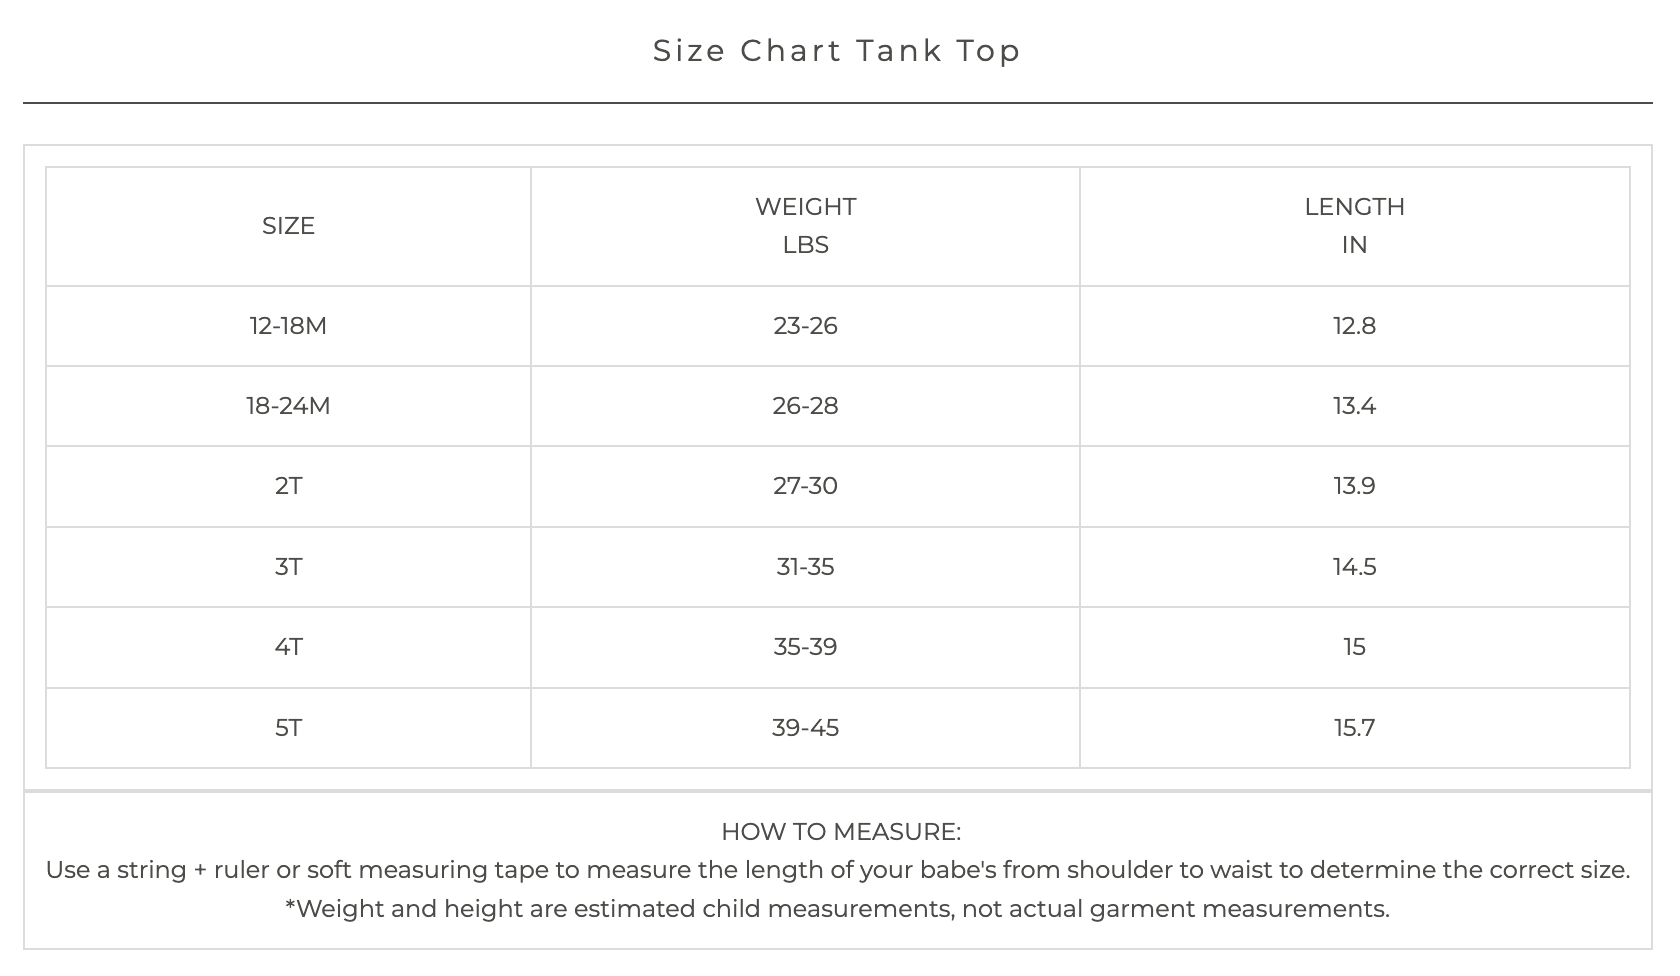Click the Size Chart Tank Top heading

click(837, 51)
